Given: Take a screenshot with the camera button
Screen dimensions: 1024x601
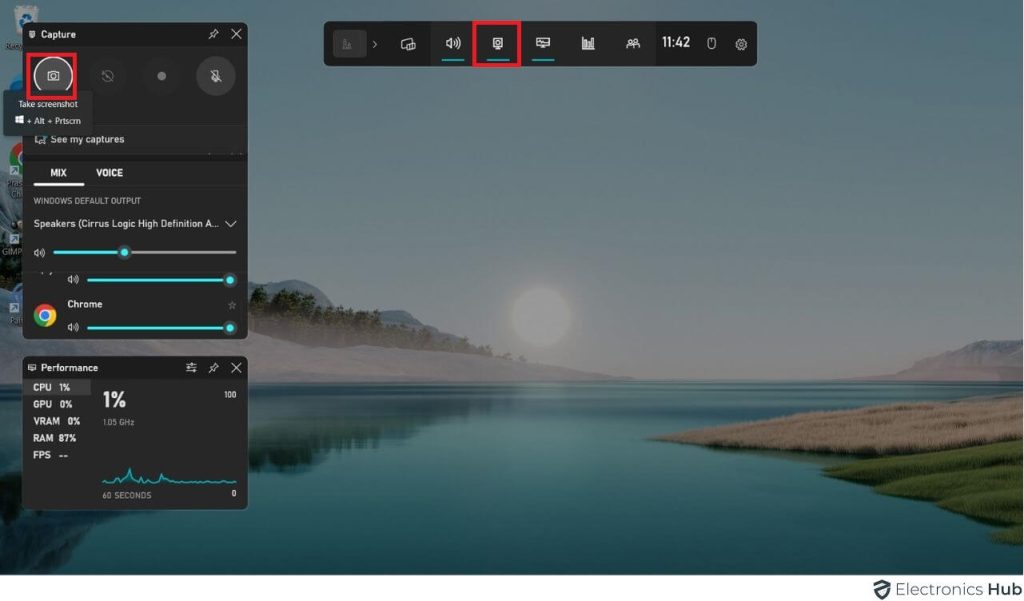Looking at the screenshot, I should pyautogui.click(x=51, y=76).
